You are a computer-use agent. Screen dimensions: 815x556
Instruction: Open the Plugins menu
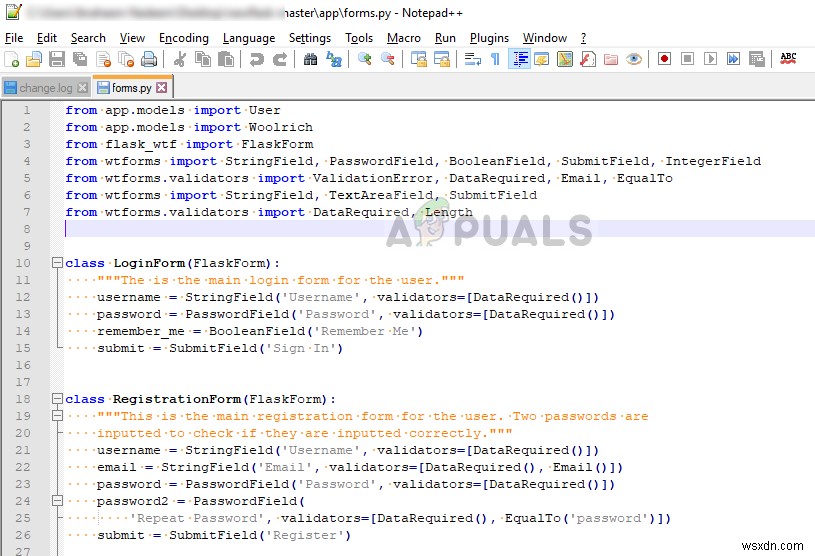(489, 38)
